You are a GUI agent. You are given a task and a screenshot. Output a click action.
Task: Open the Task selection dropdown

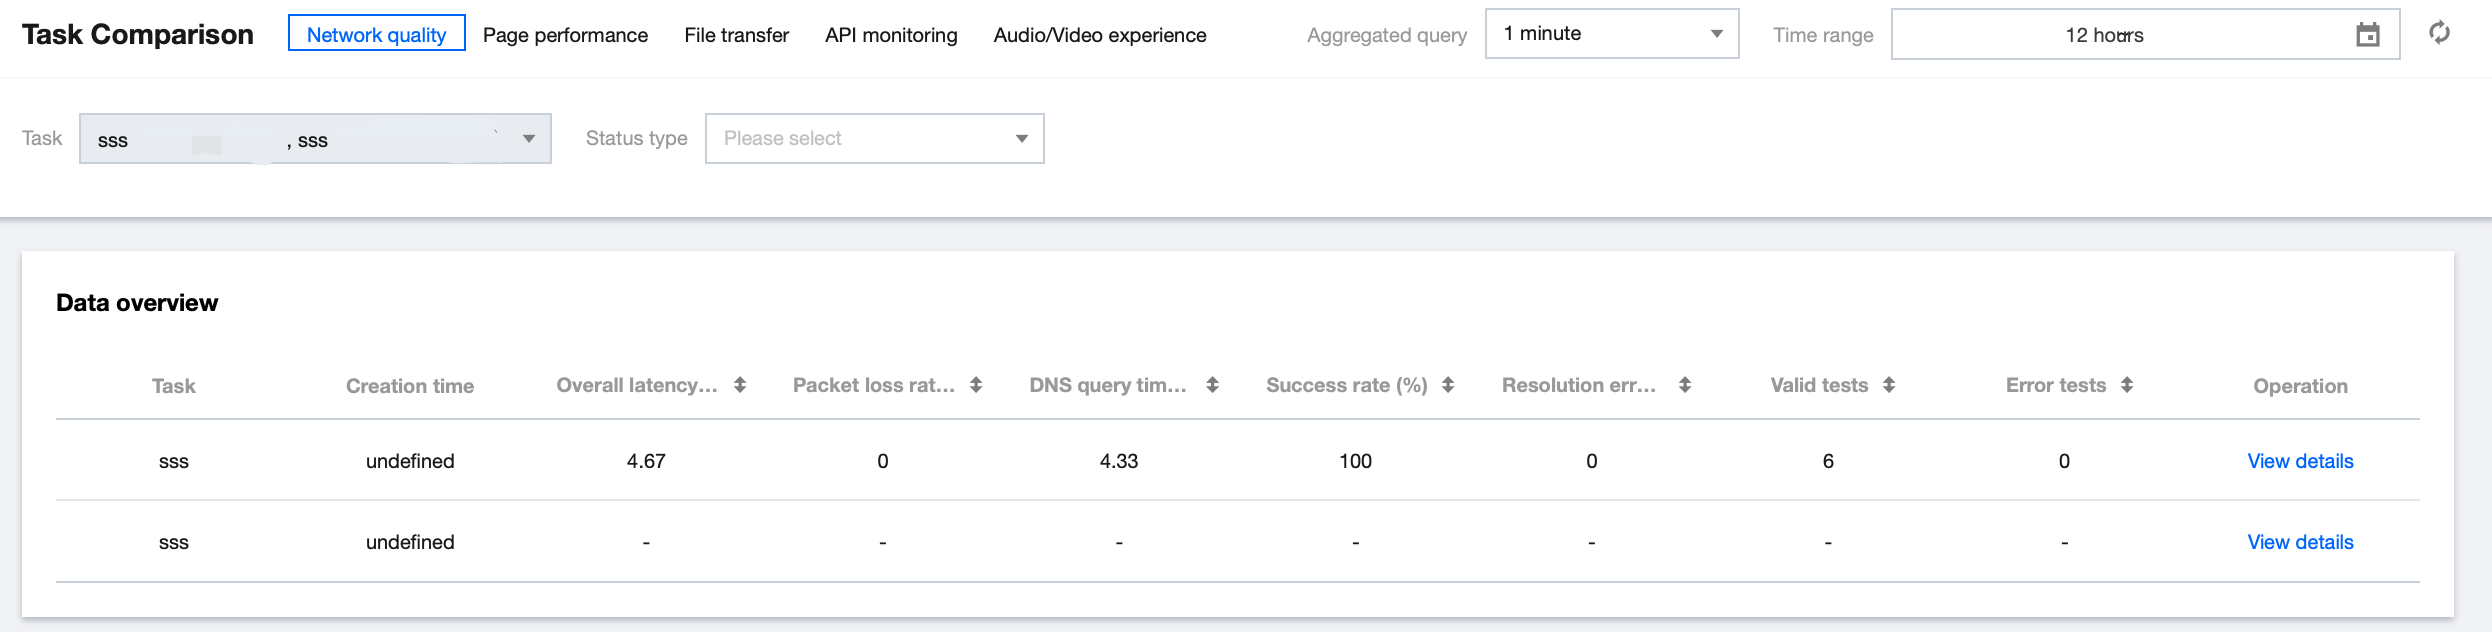[315, 139]
